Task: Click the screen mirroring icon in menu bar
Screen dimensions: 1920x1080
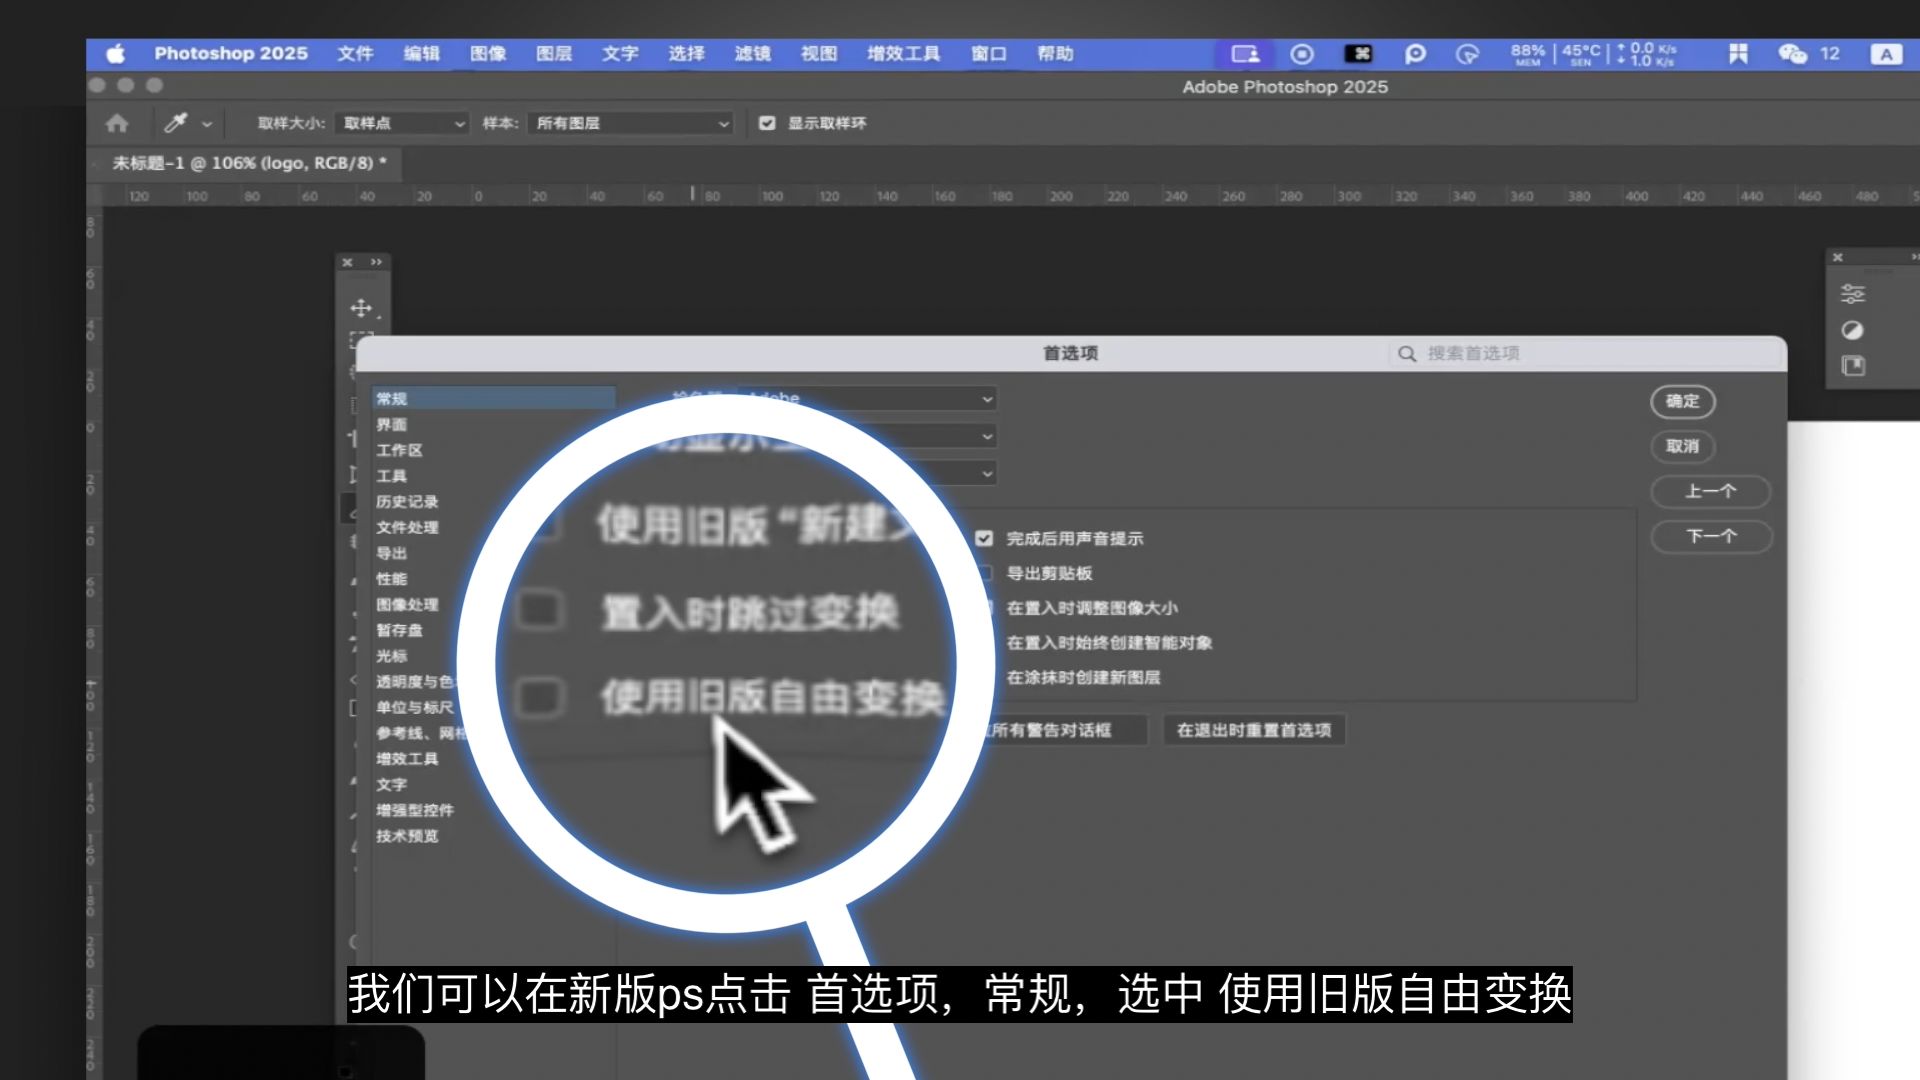Action: (x=1245, y=54)
